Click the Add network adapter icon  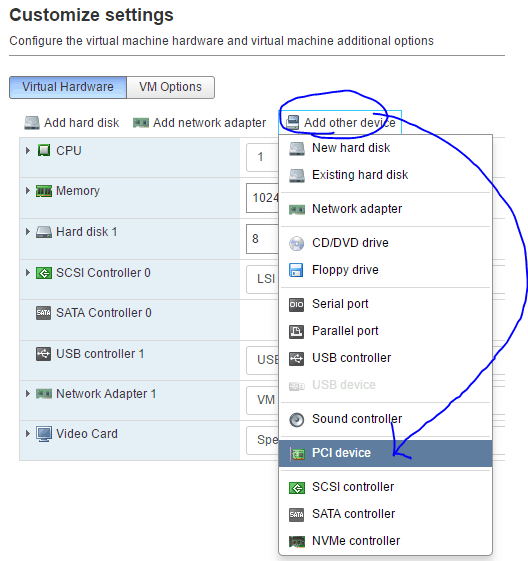[x=141, y=123]
